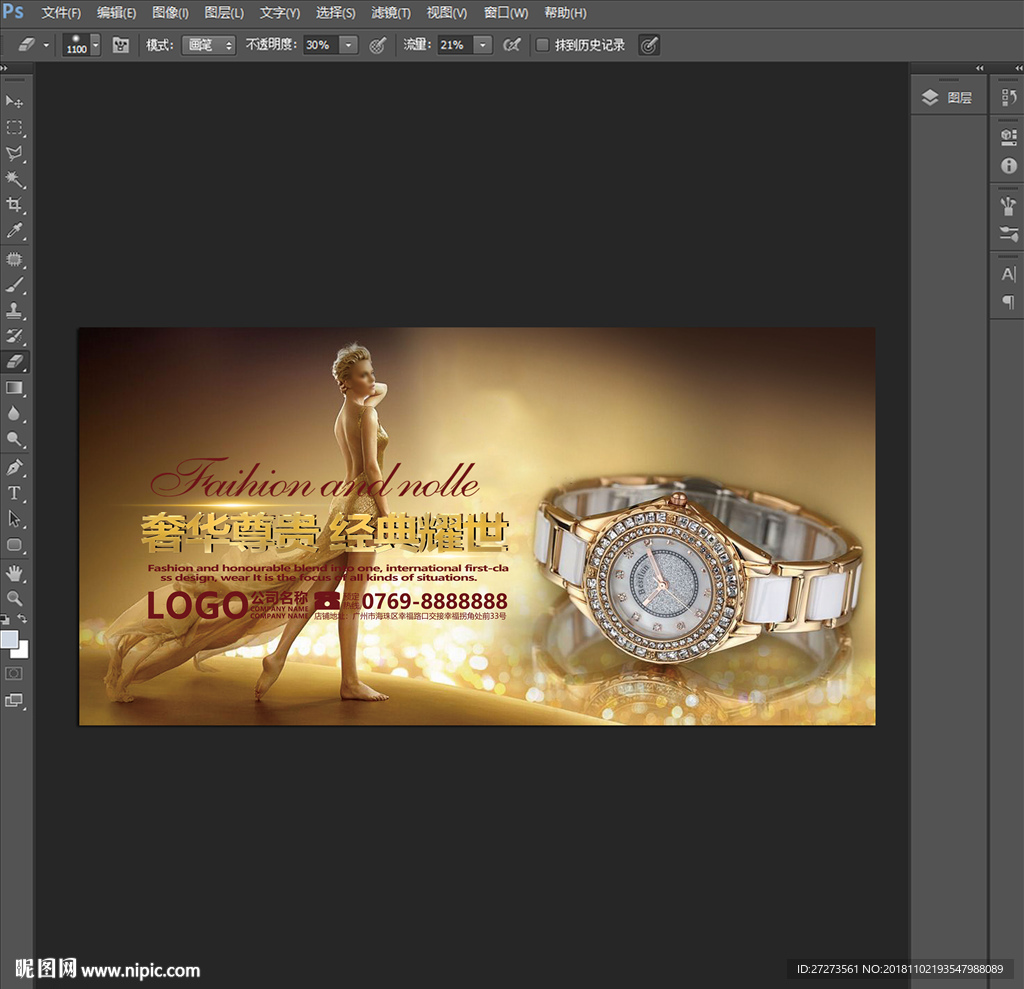Open the 图像(I) menu

point(170,13)
